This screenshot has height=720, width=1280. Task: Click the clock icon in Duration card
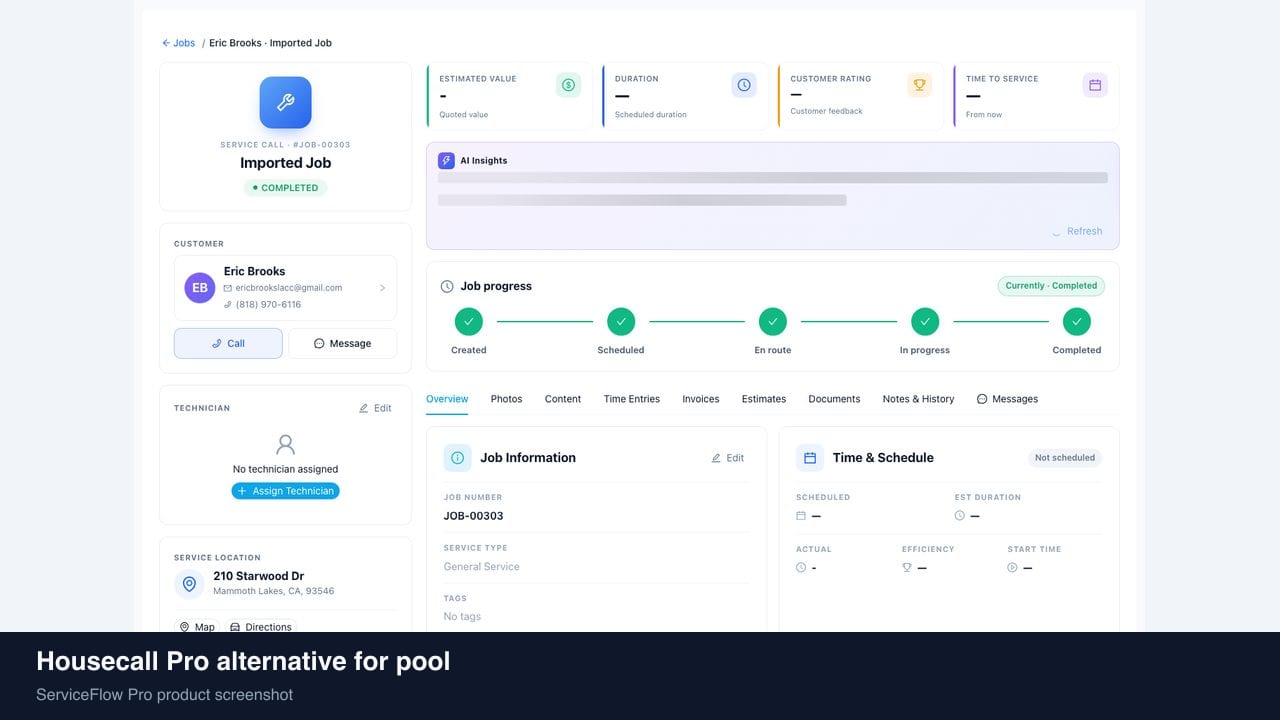[x=744, y=85]
